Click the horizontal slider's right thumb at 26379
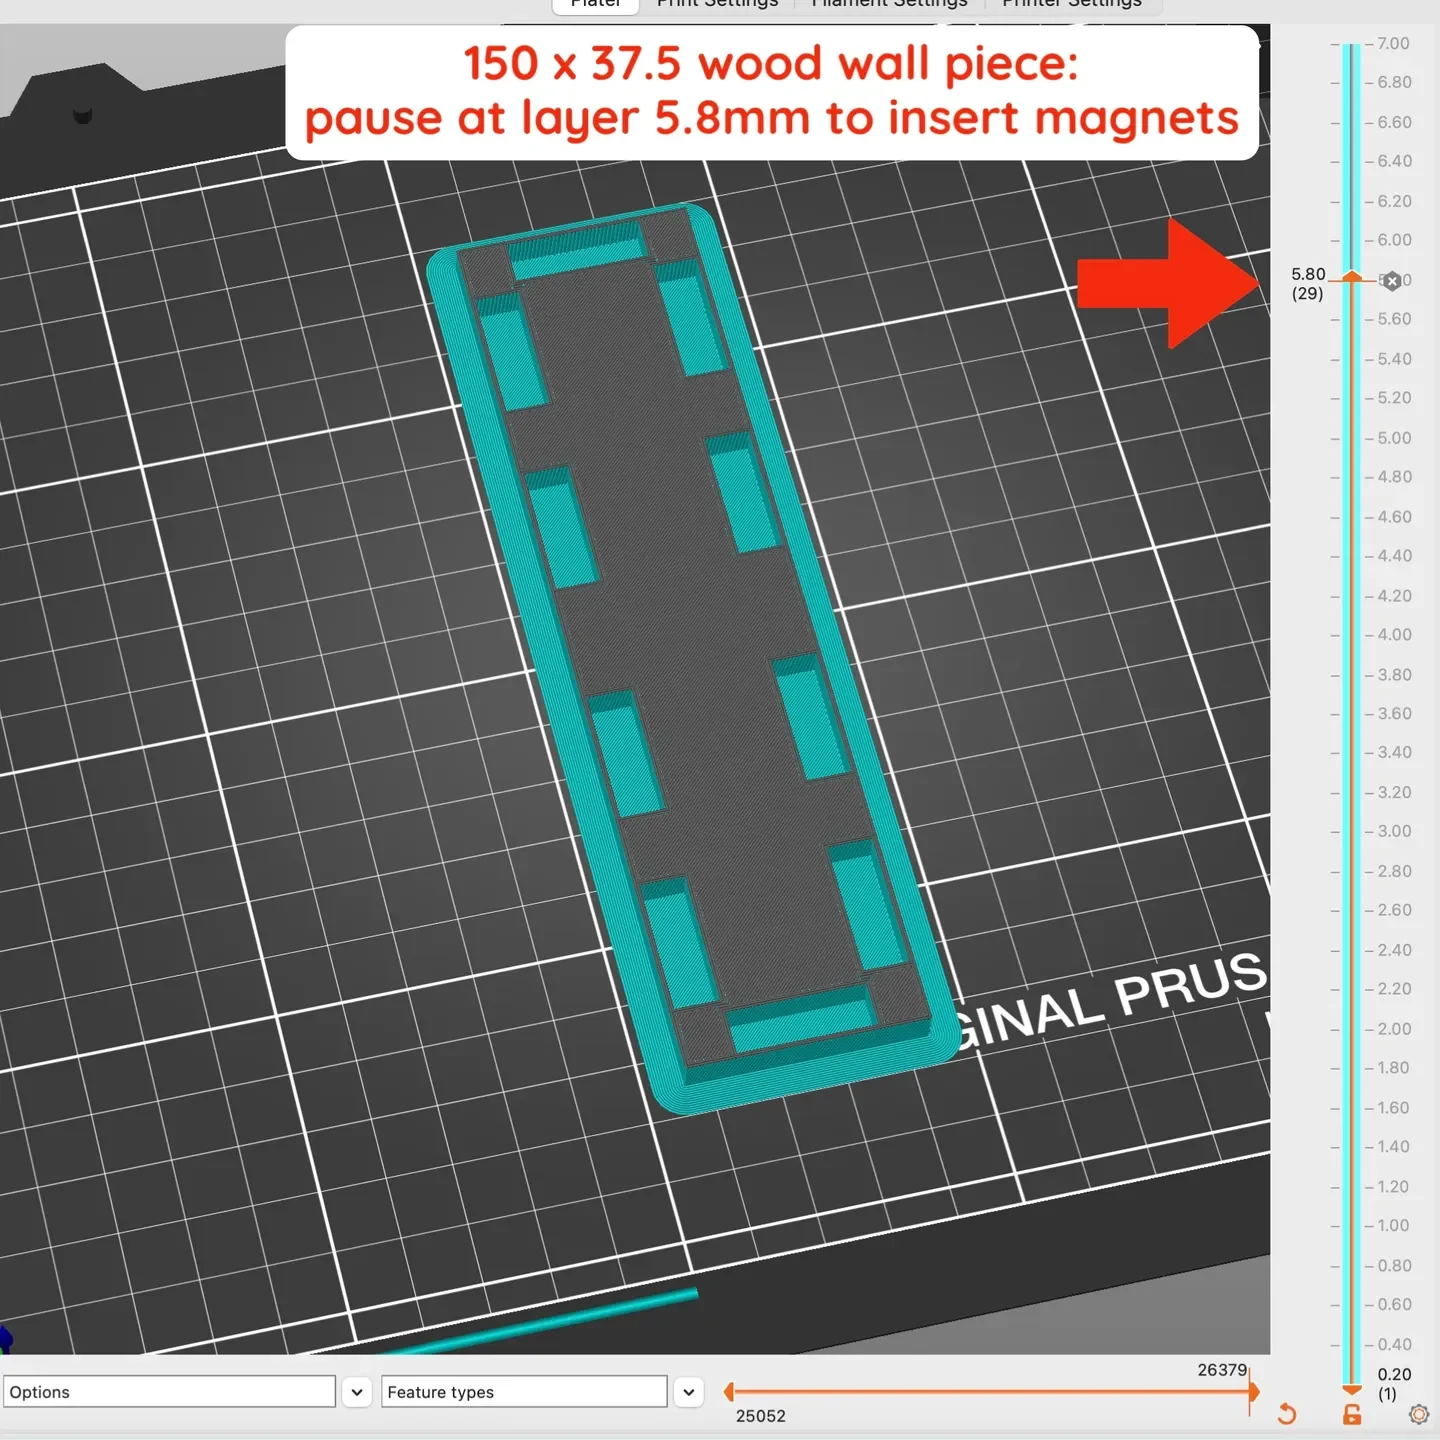 [1254, 1391]
